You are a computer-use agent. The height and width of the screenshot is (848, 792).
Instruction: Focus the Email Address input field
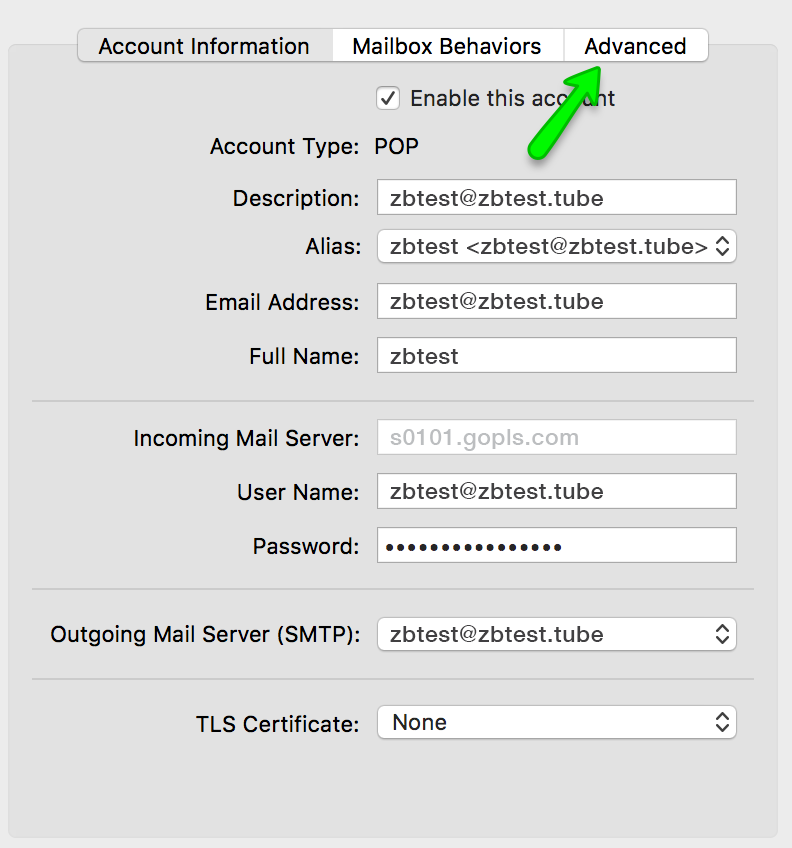(x=556, y=301)
